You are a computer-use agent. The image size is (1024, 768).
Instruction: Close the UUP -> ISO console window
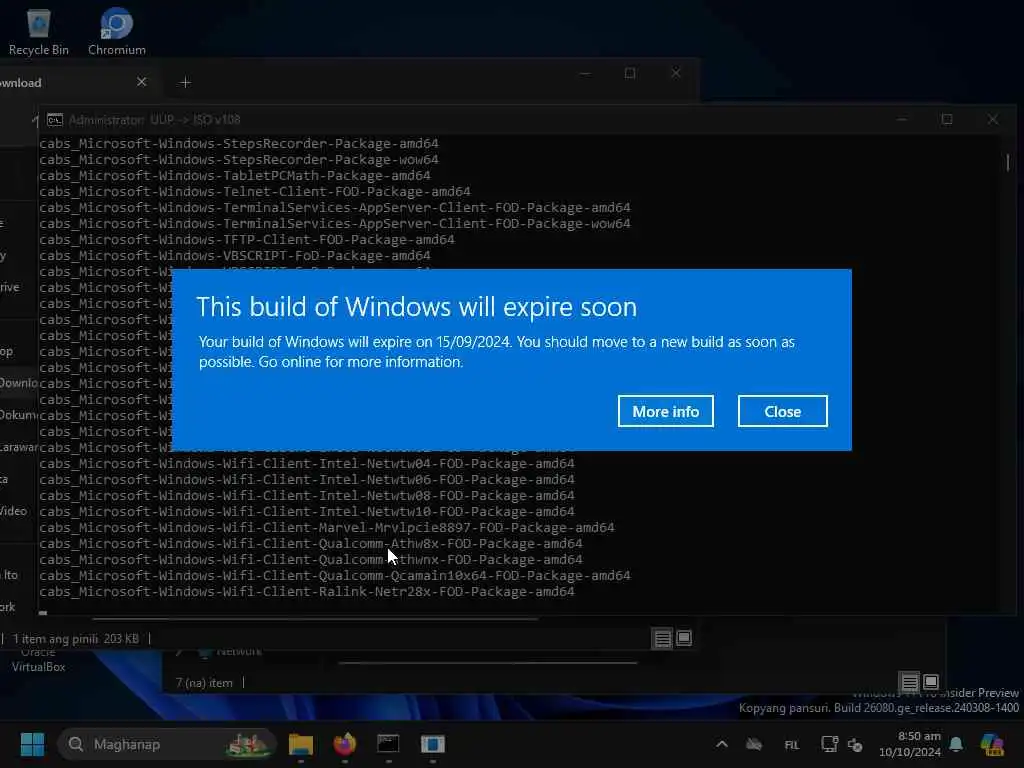tap(993, 120)
